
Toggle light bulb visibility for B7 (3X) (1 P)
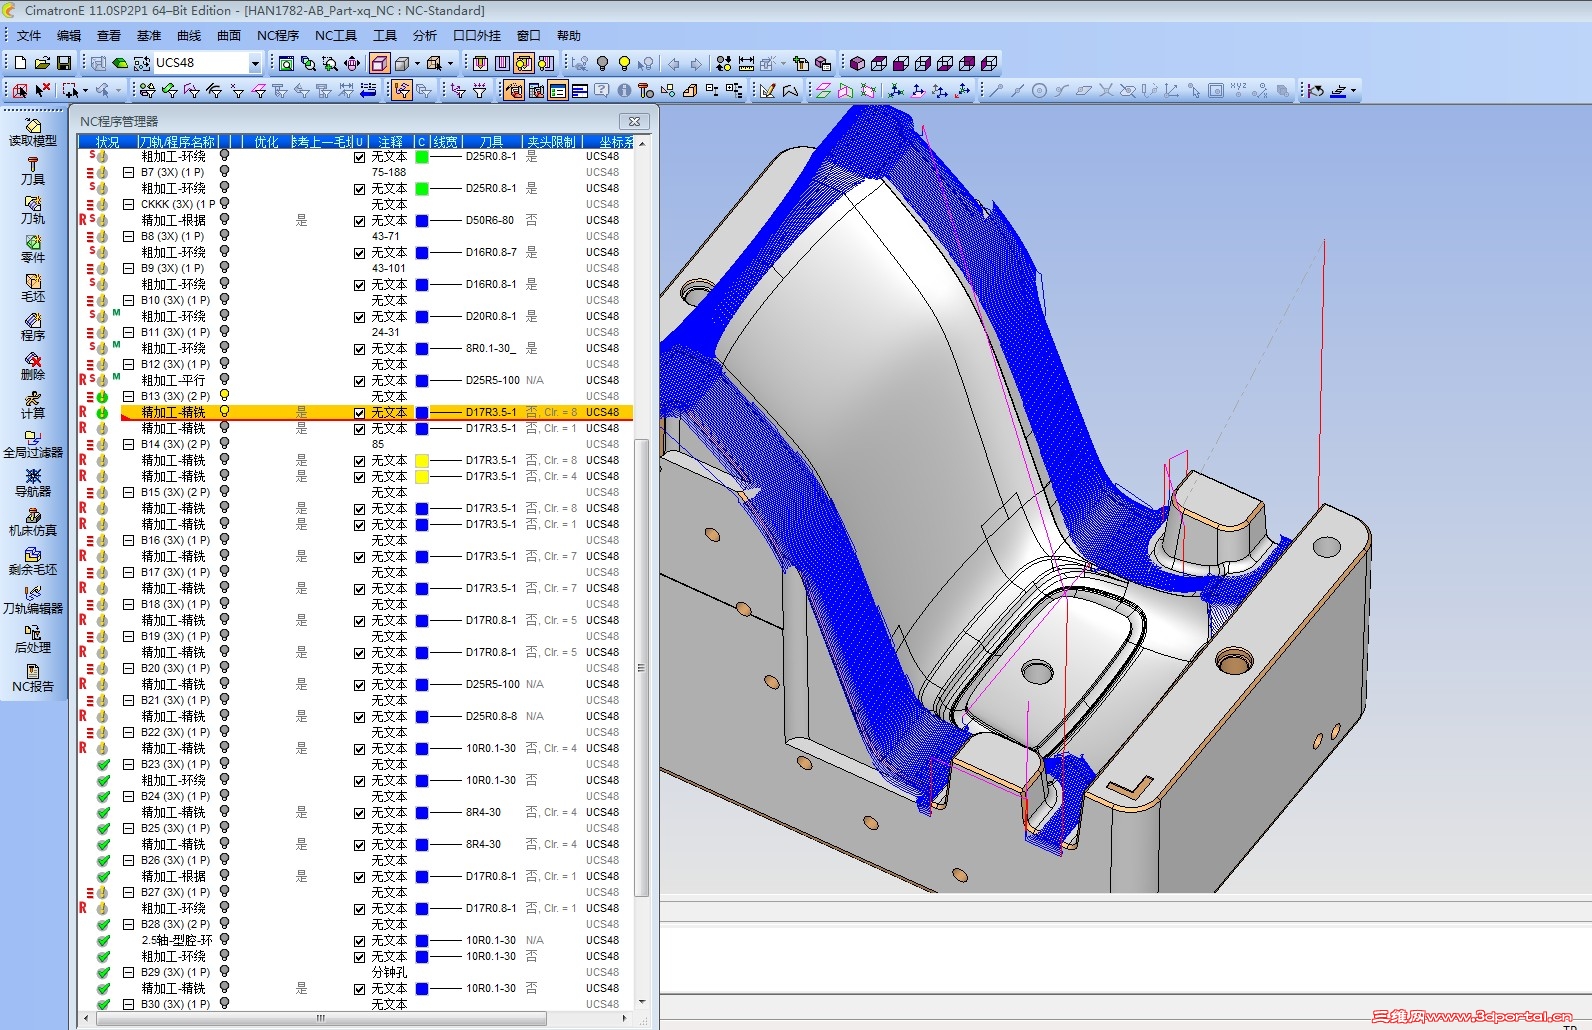click(224, 172)
